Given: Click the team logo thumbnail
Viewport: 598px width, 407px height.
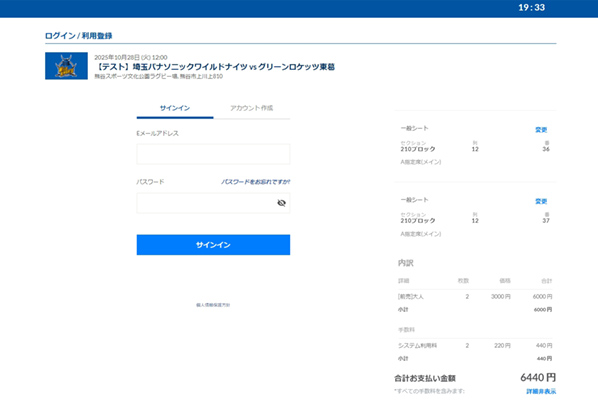Looking at the screenshot, I should coord(66,66).
